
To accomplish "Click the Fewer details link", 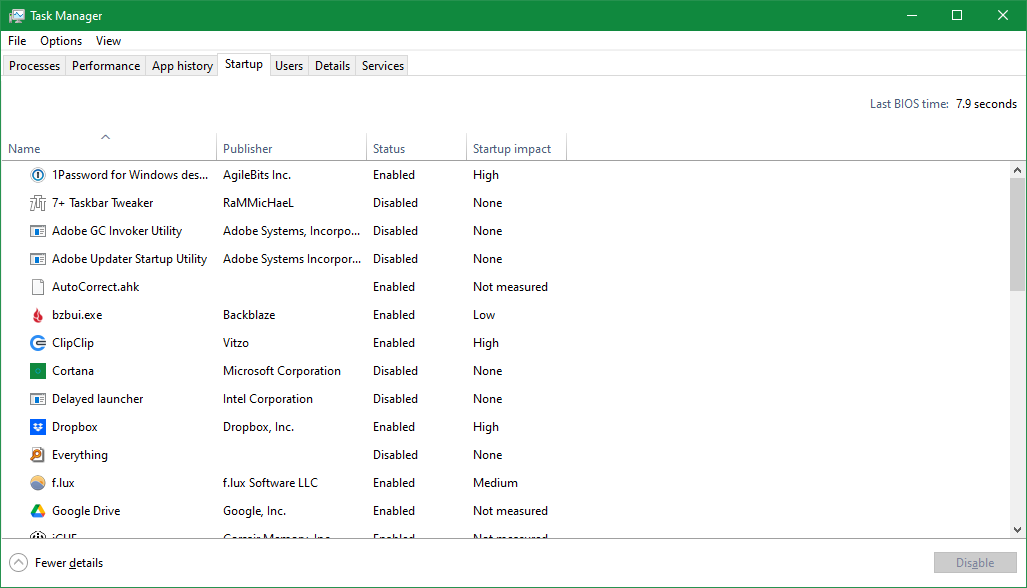I will pos(70,562).
